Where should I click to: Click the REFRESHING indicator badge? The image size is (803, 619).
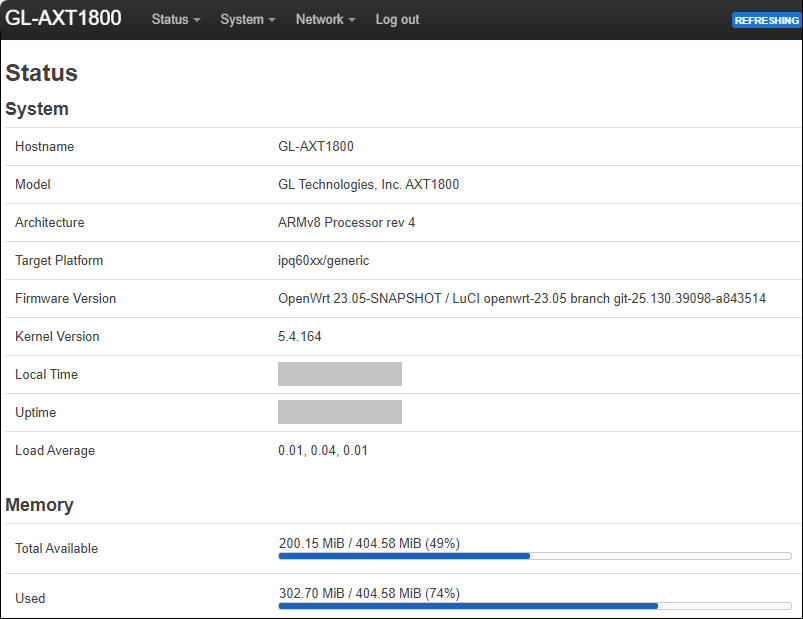click(767, 20)
